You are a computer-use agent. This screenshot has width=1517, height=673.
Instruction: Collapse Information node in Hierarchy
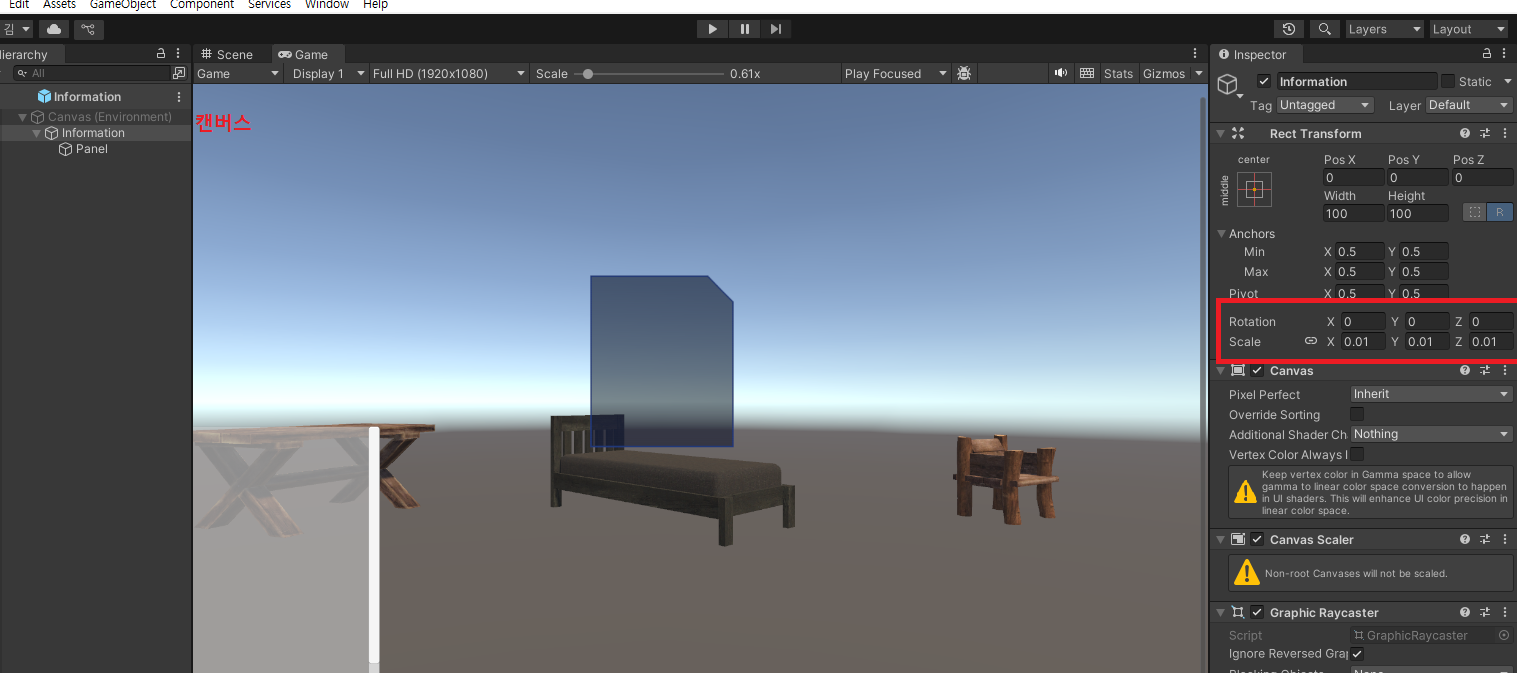pyautogui.click(x=37, y=133)
